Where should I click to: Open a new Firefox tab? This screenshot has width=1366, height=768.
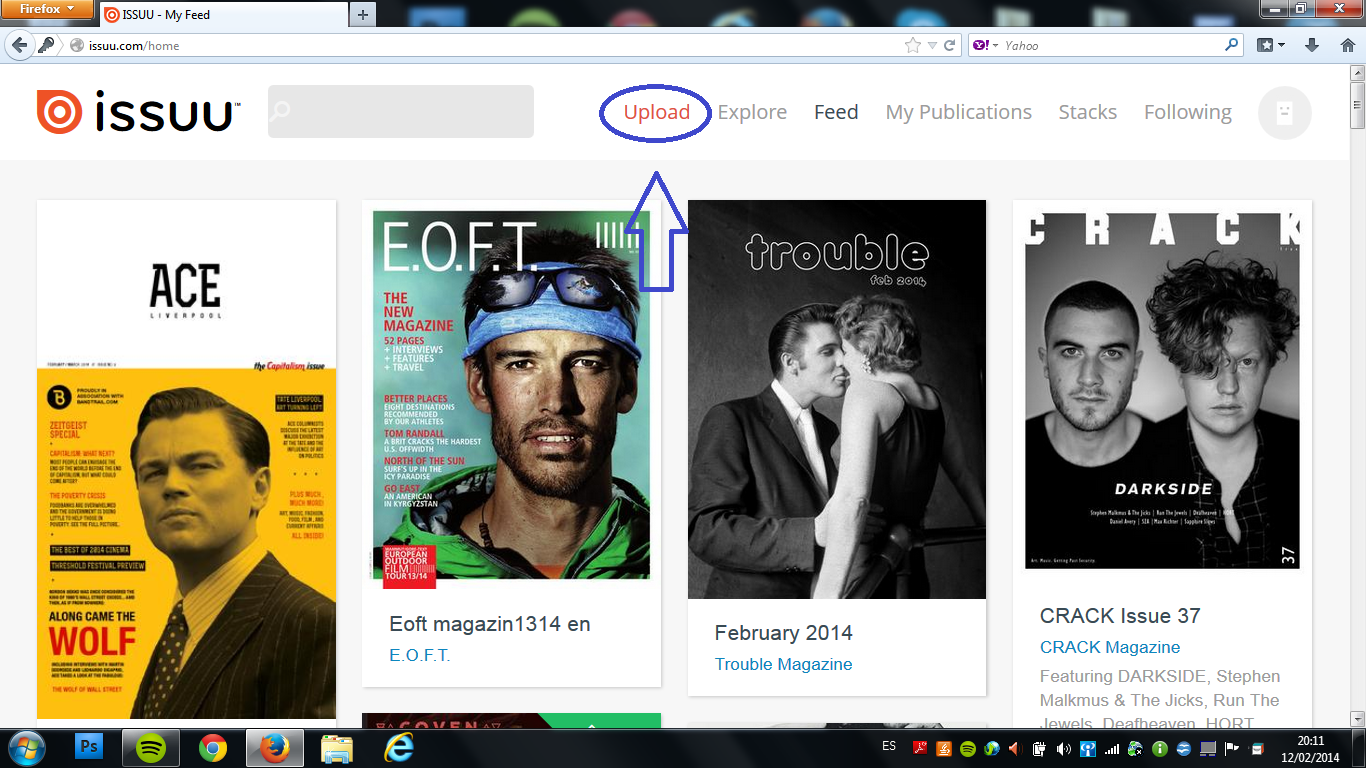pos(363,14)
